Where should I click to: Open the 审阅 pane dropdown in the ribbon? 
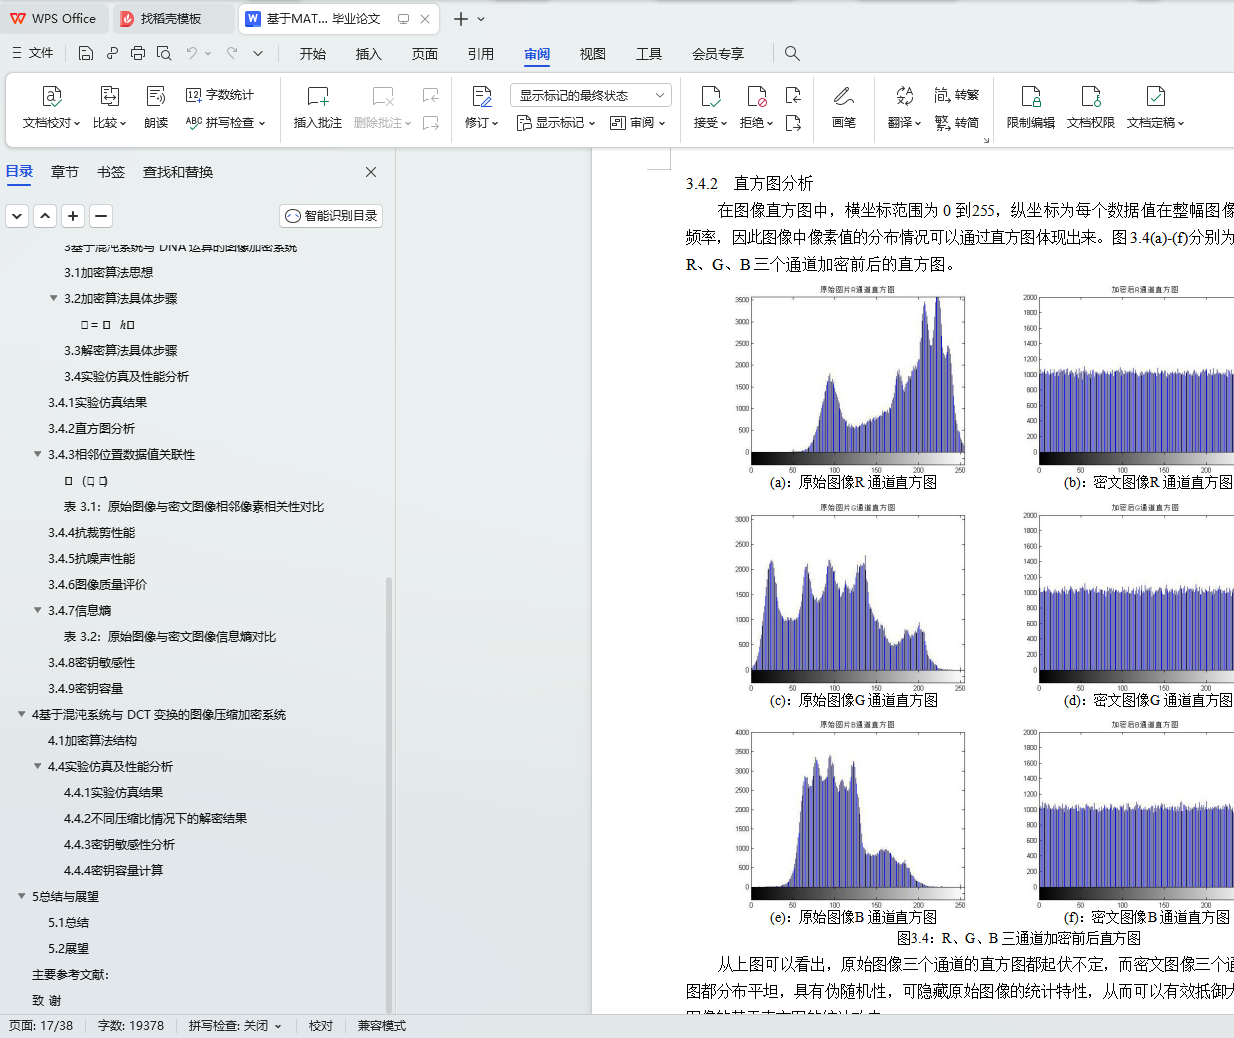point(638,123)
